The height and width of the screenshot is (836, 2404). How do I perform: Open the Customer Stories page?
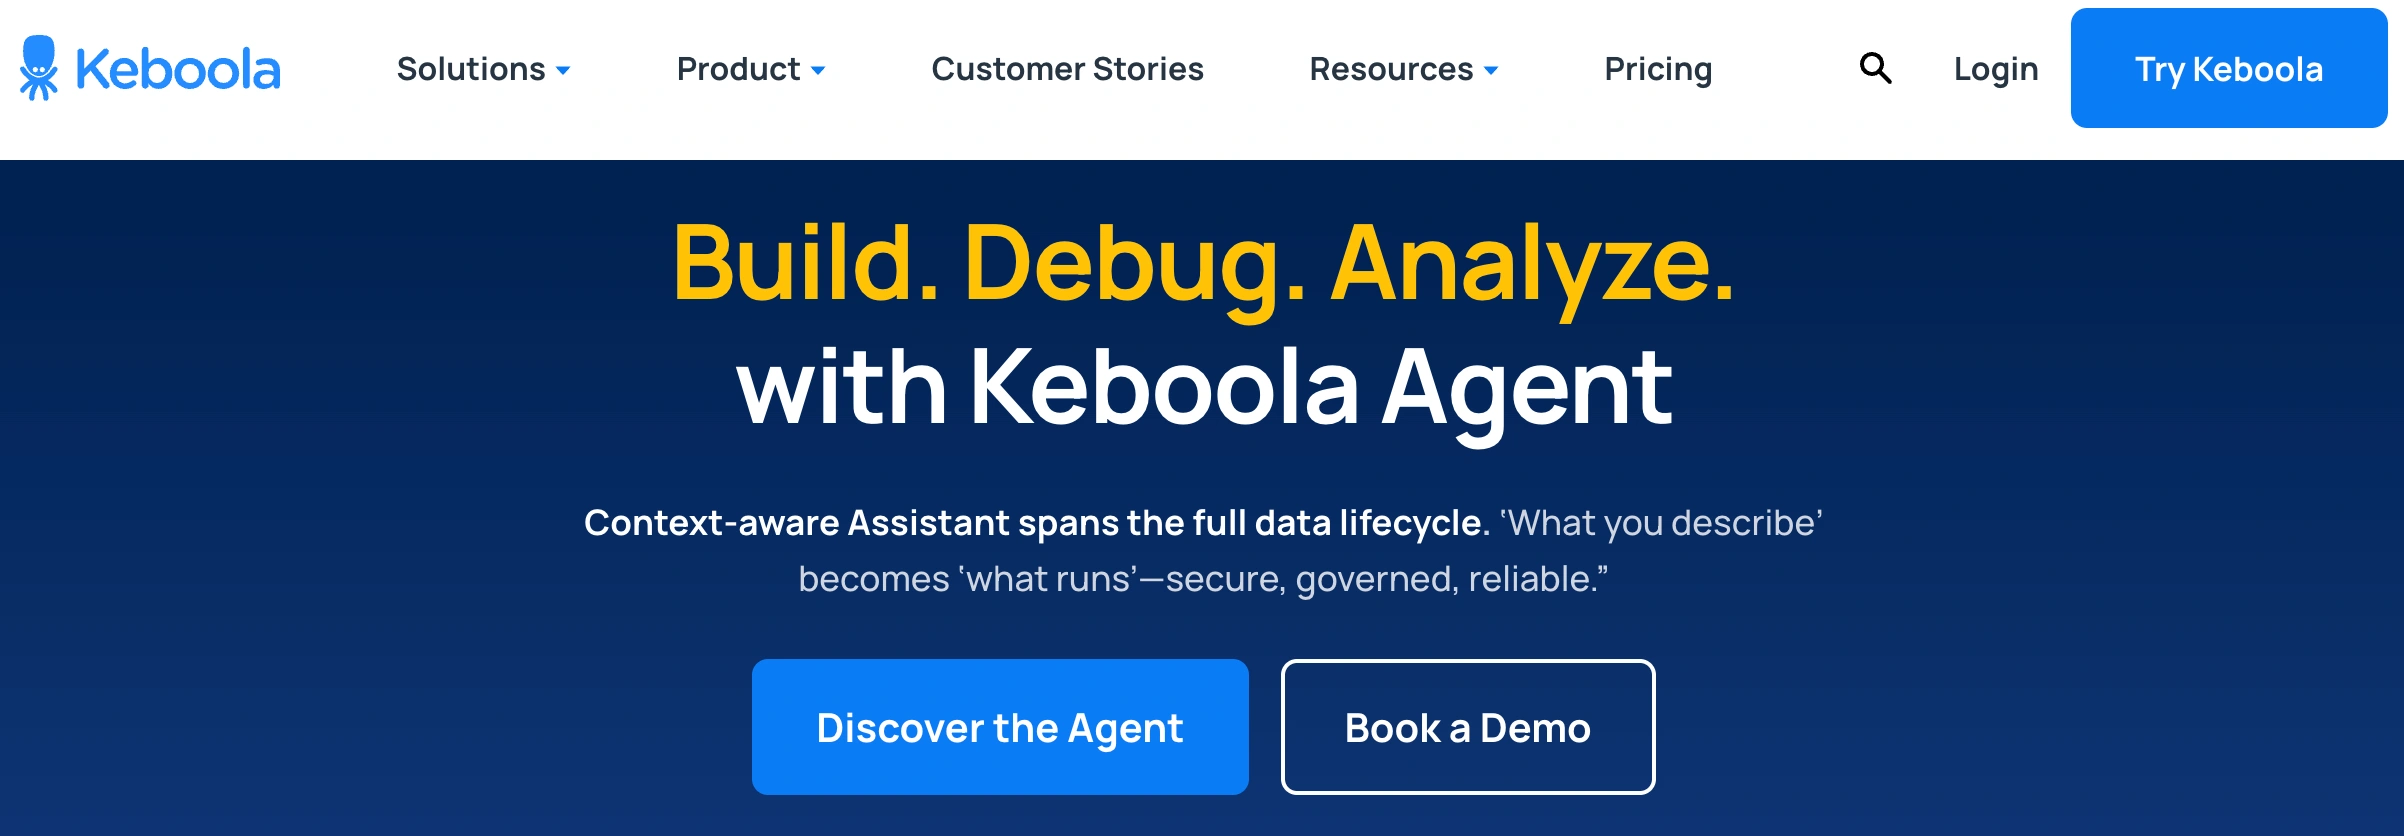coord(1066,70)
